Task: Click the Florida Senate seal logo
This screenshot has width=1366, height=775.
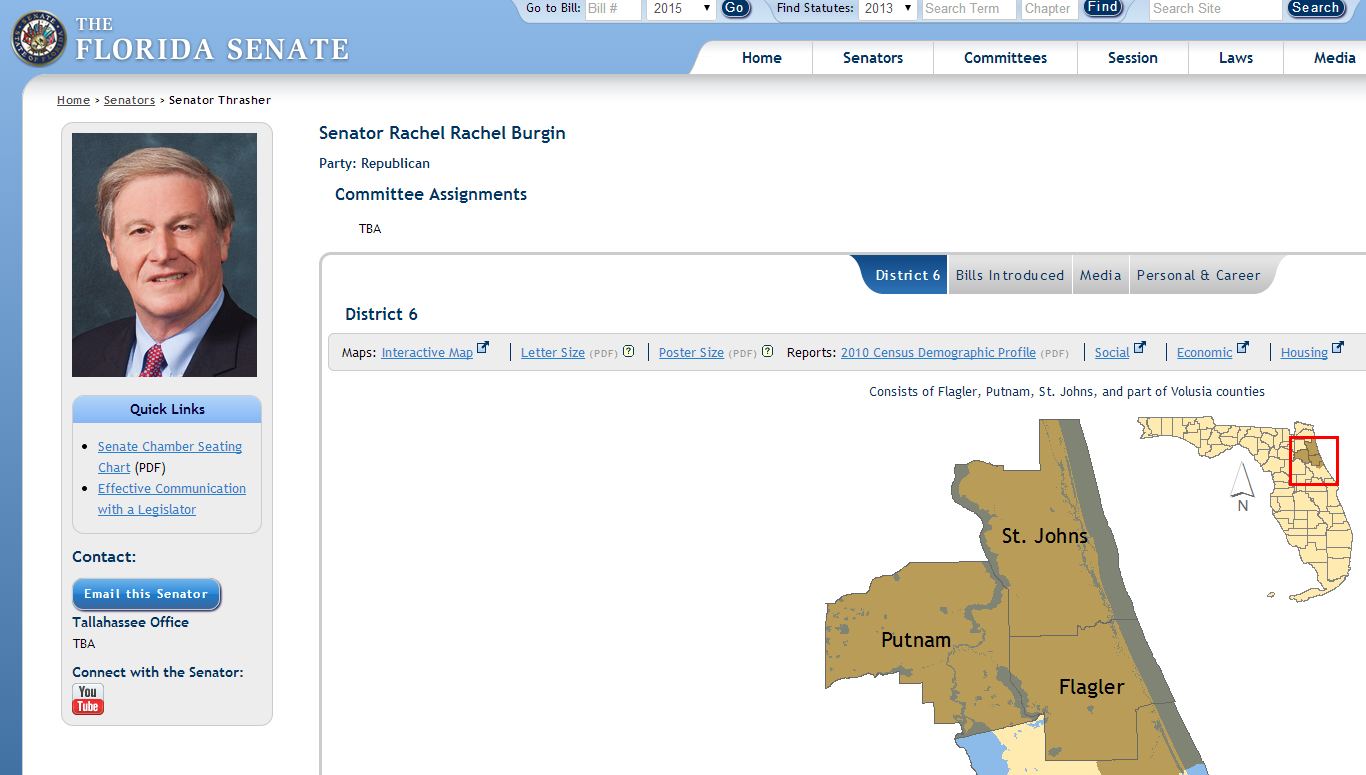Action: [38, 38]
